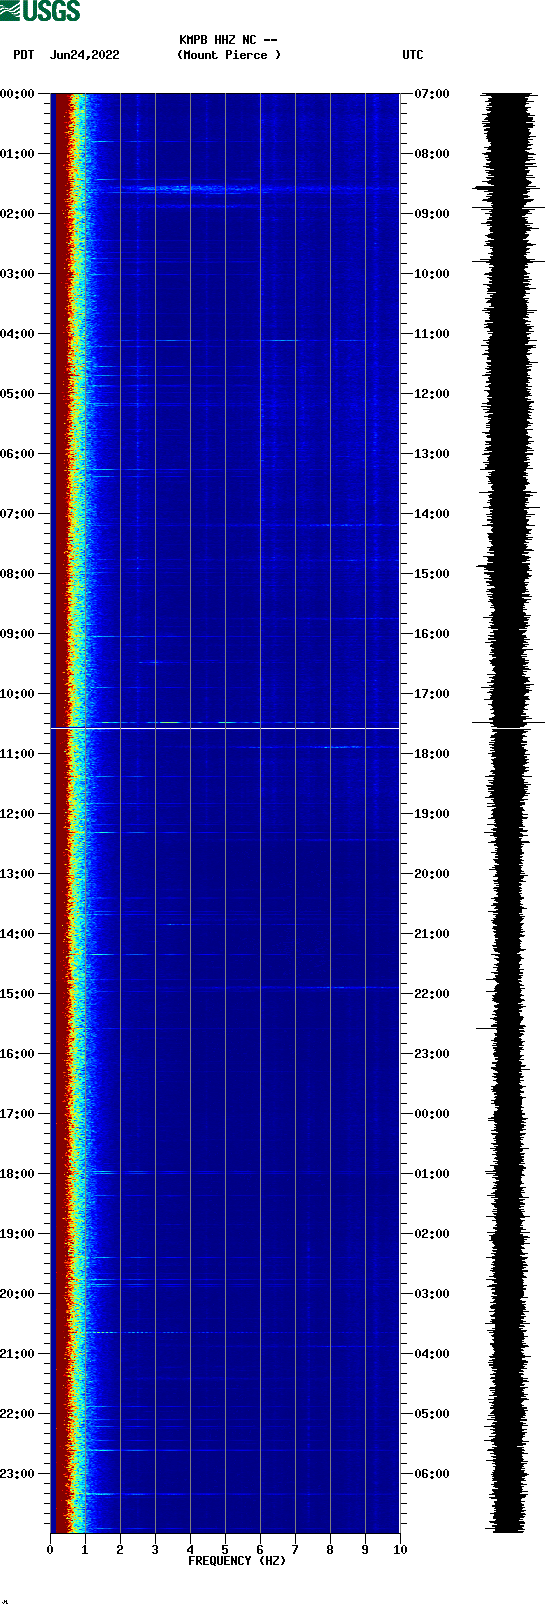Click the 15:00 PDT time tick label
Image resolution: width=552 pixels, height=1613 pixels.
pos(18,994)
